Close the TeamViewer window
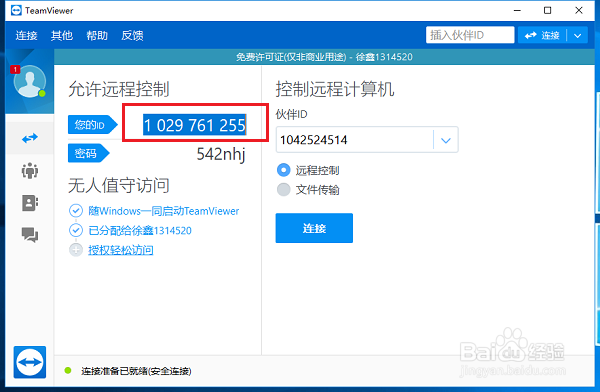The width and height of the screenshot is (600, 392). (579, 10)
